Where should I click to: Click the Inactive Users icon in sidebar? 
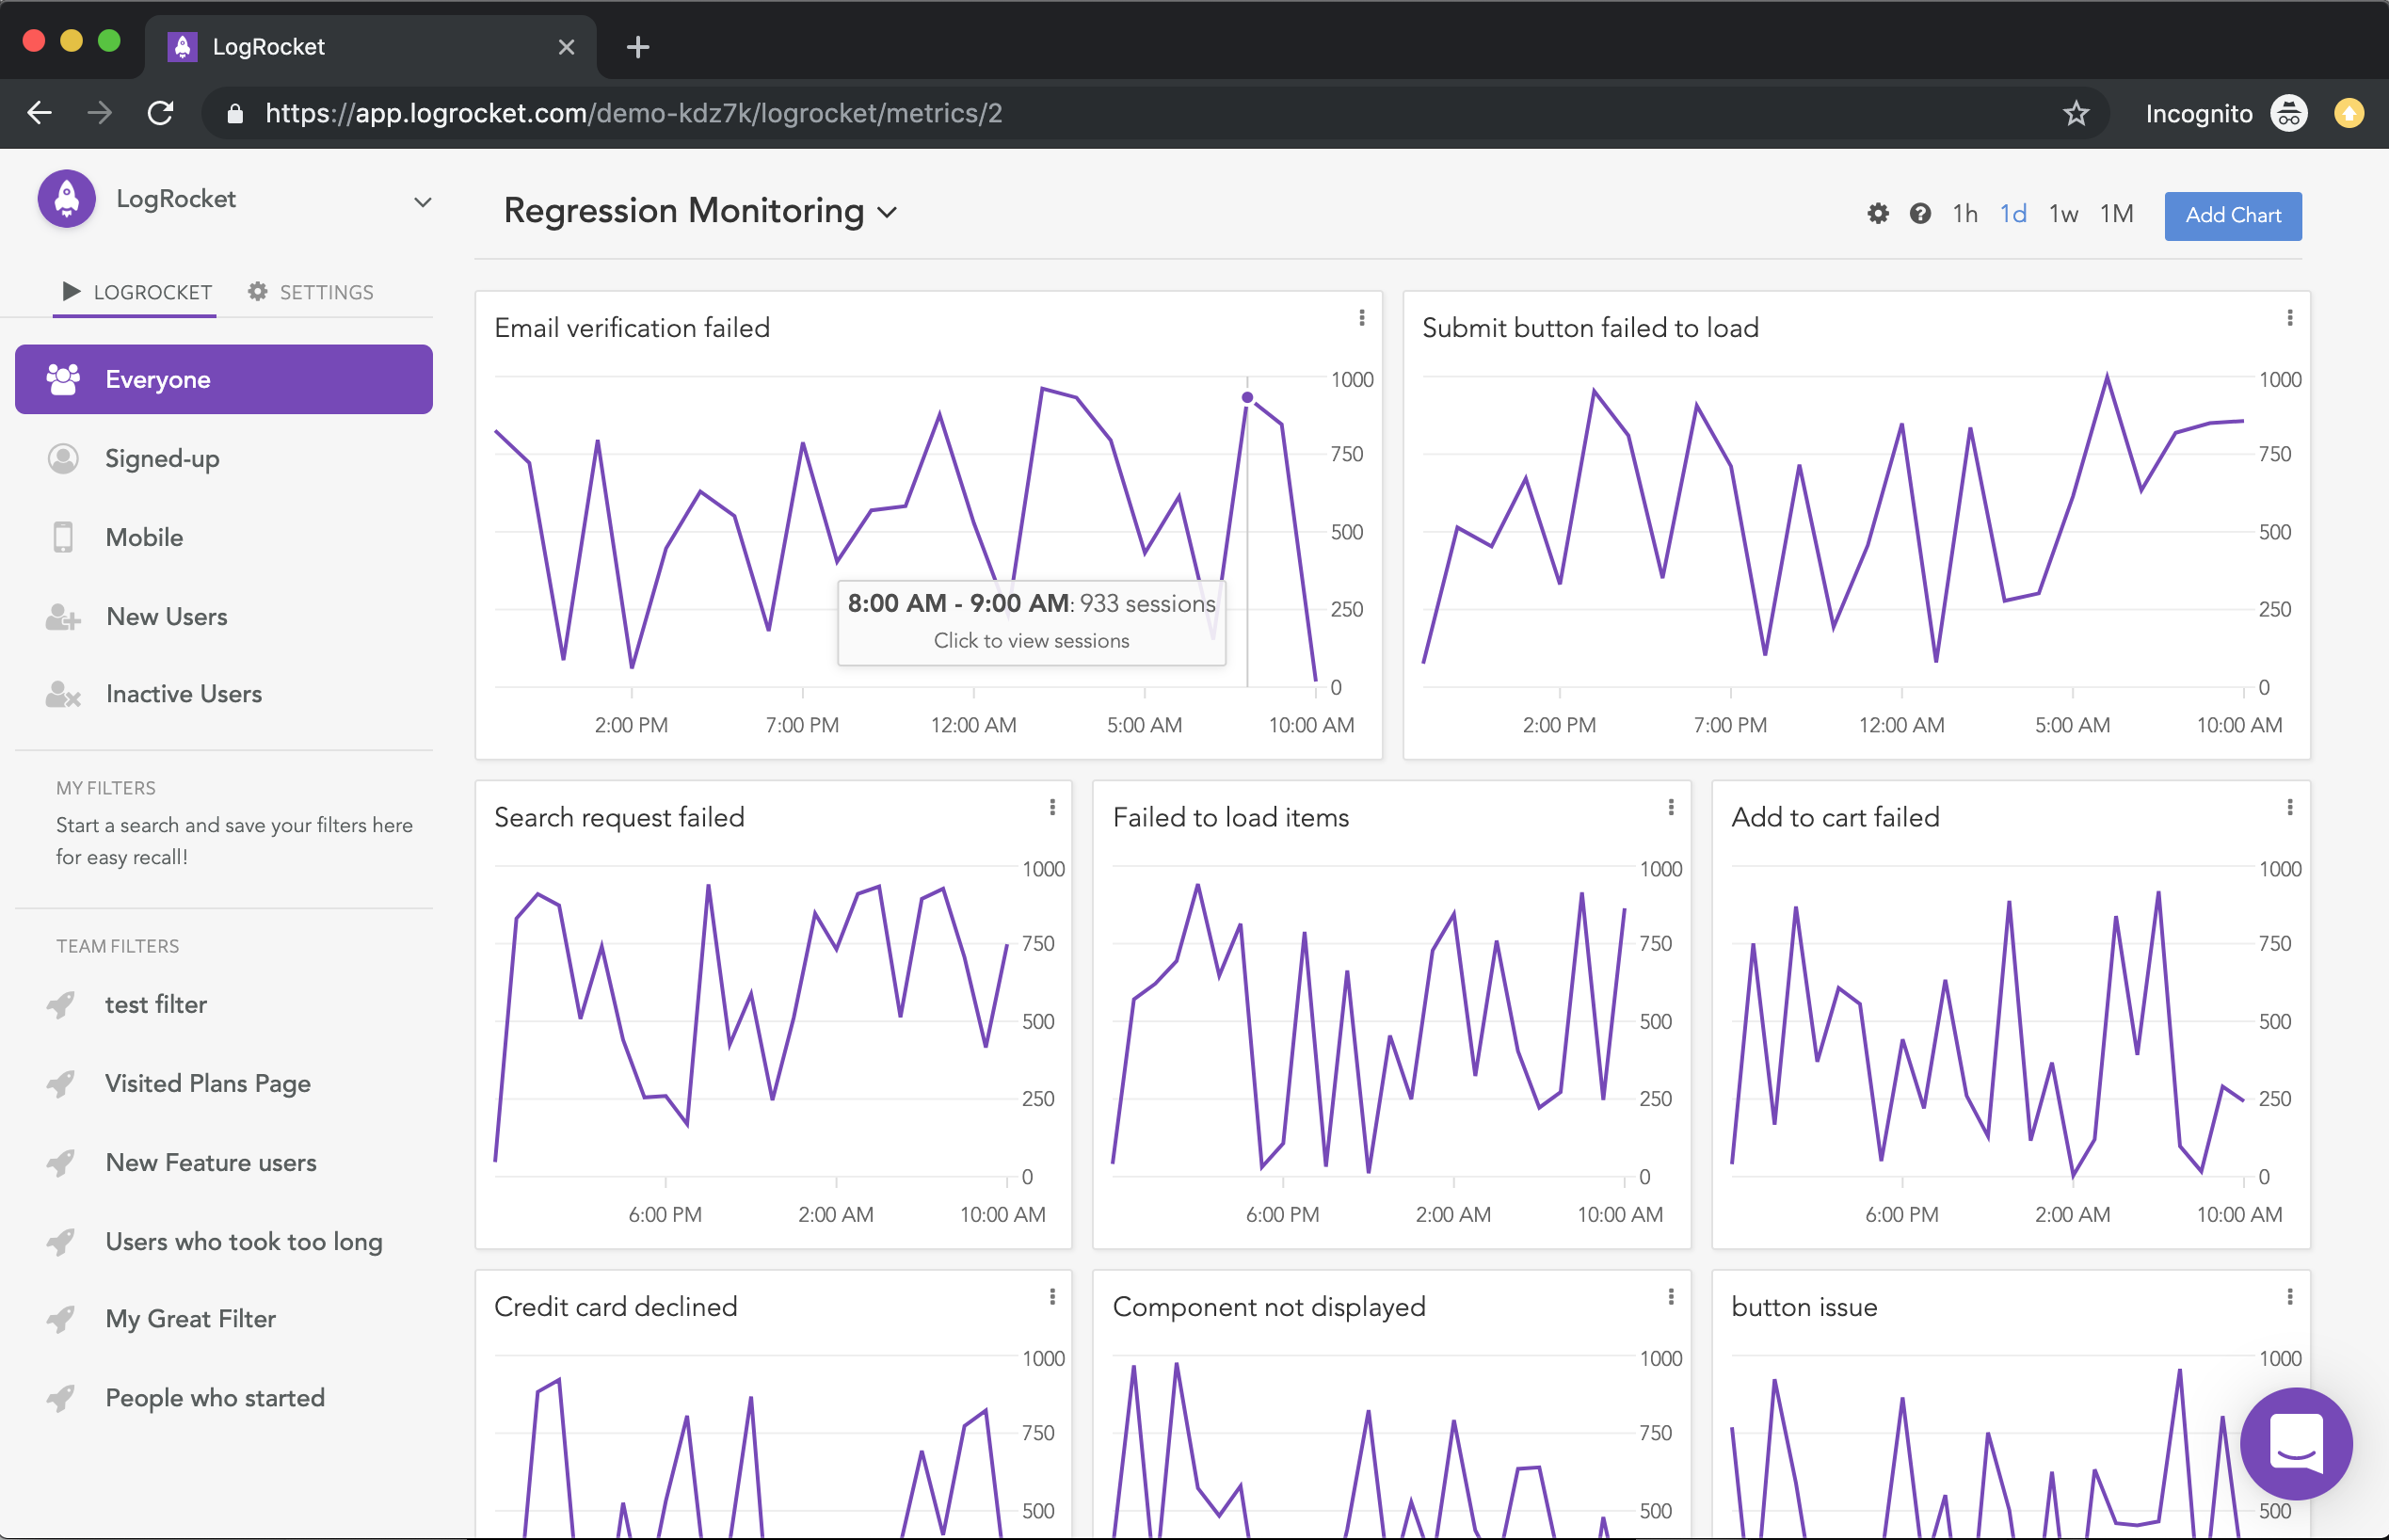63,694
